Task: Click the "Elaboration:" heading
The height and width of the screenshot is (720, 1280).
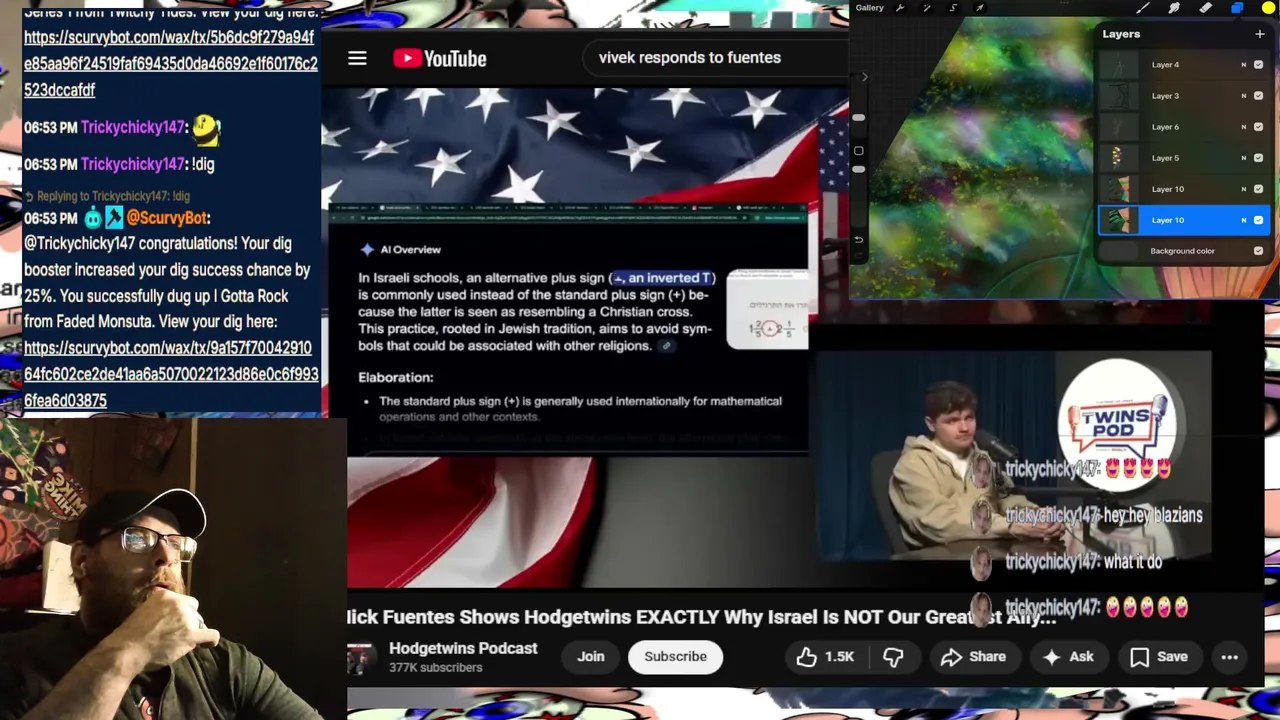Action: 395,377
